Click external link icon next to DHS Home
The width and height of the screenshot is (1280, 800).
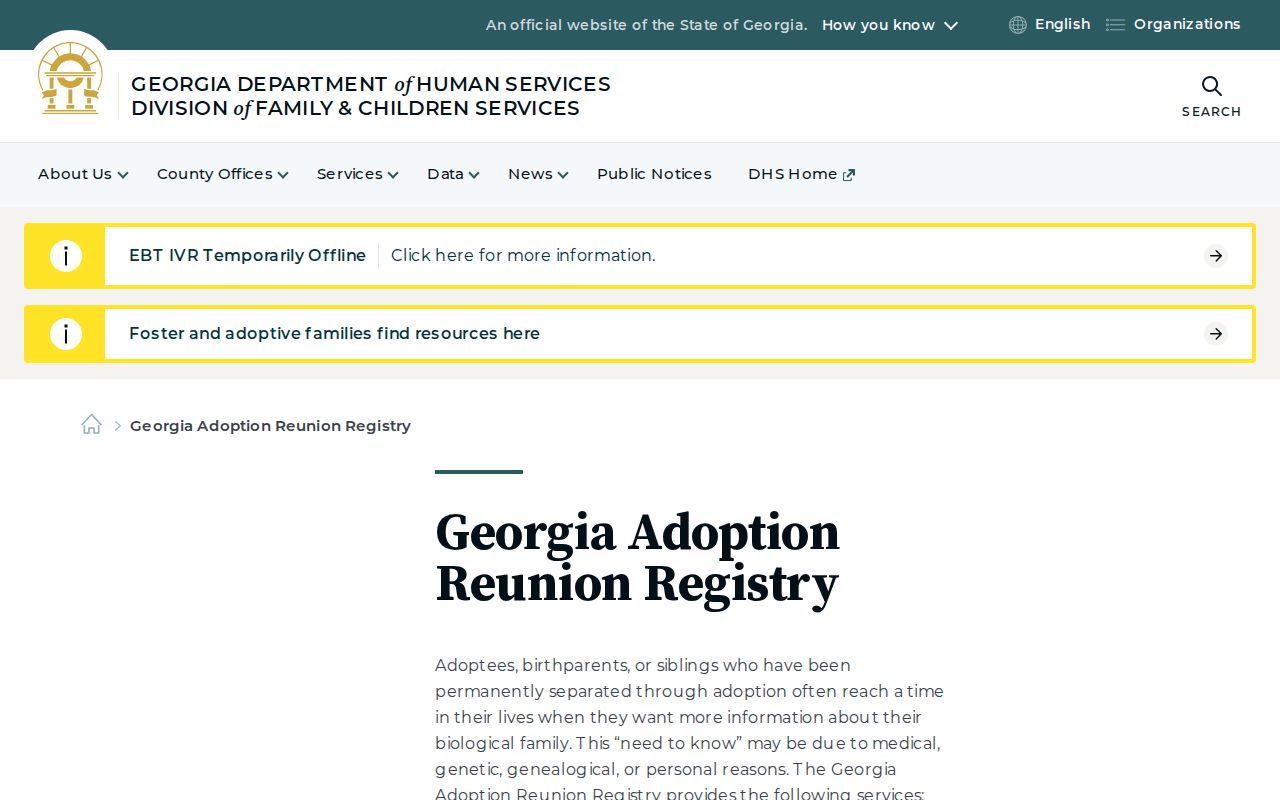[x=849, y=175]
